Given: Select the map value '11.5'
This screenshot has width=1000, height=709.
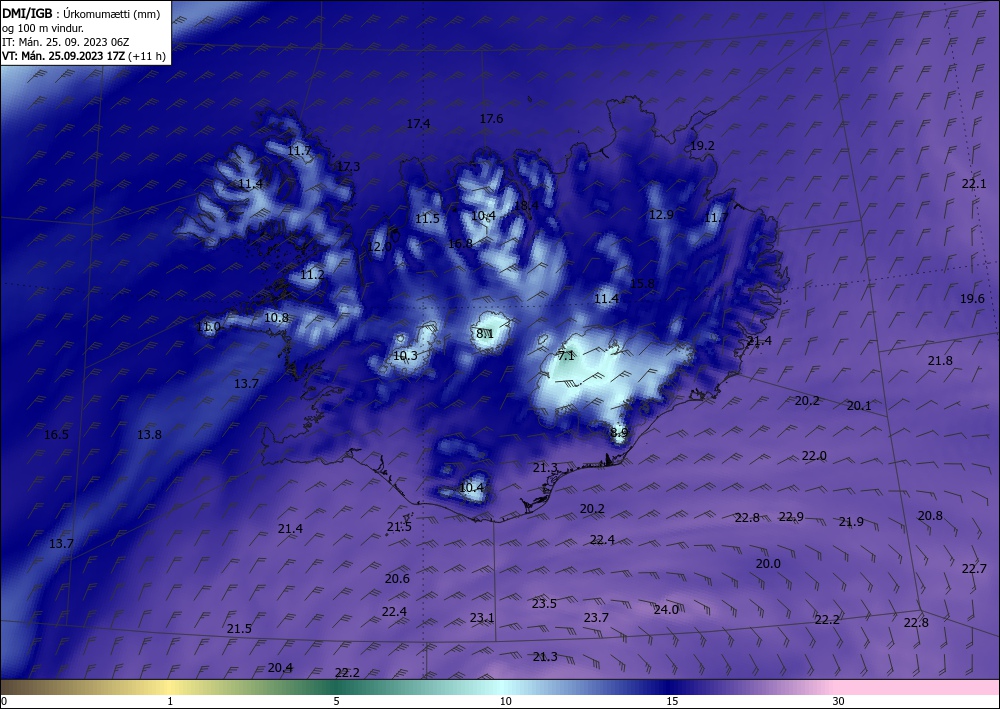Looking at the screenshot, I should (427, 219).
